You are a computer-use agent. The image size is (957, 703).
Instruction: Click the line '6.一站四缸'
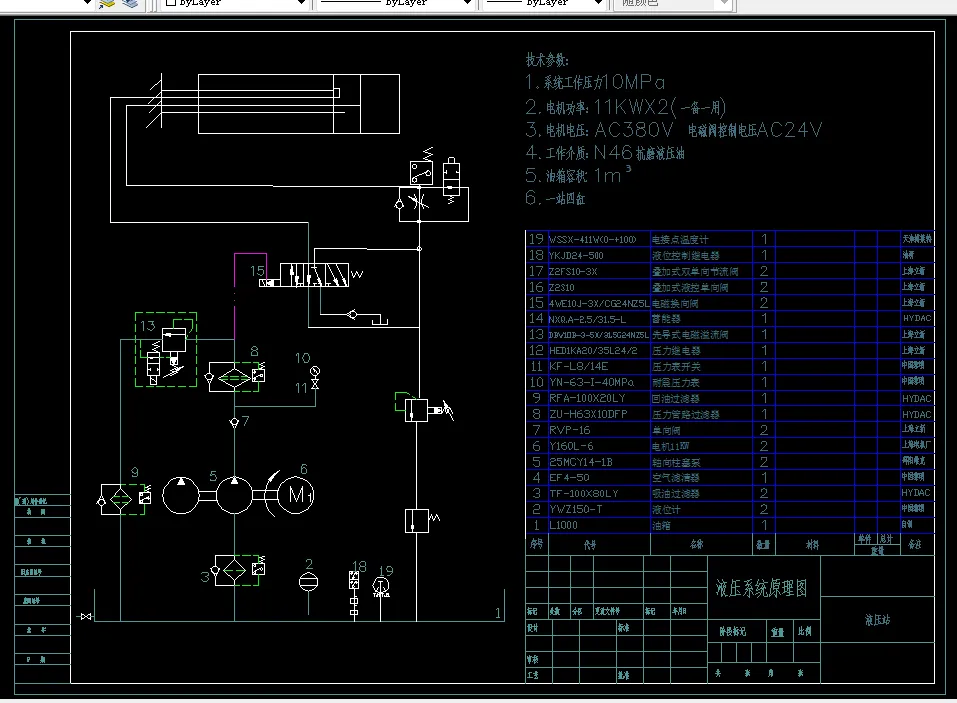[x=555, y=198]
